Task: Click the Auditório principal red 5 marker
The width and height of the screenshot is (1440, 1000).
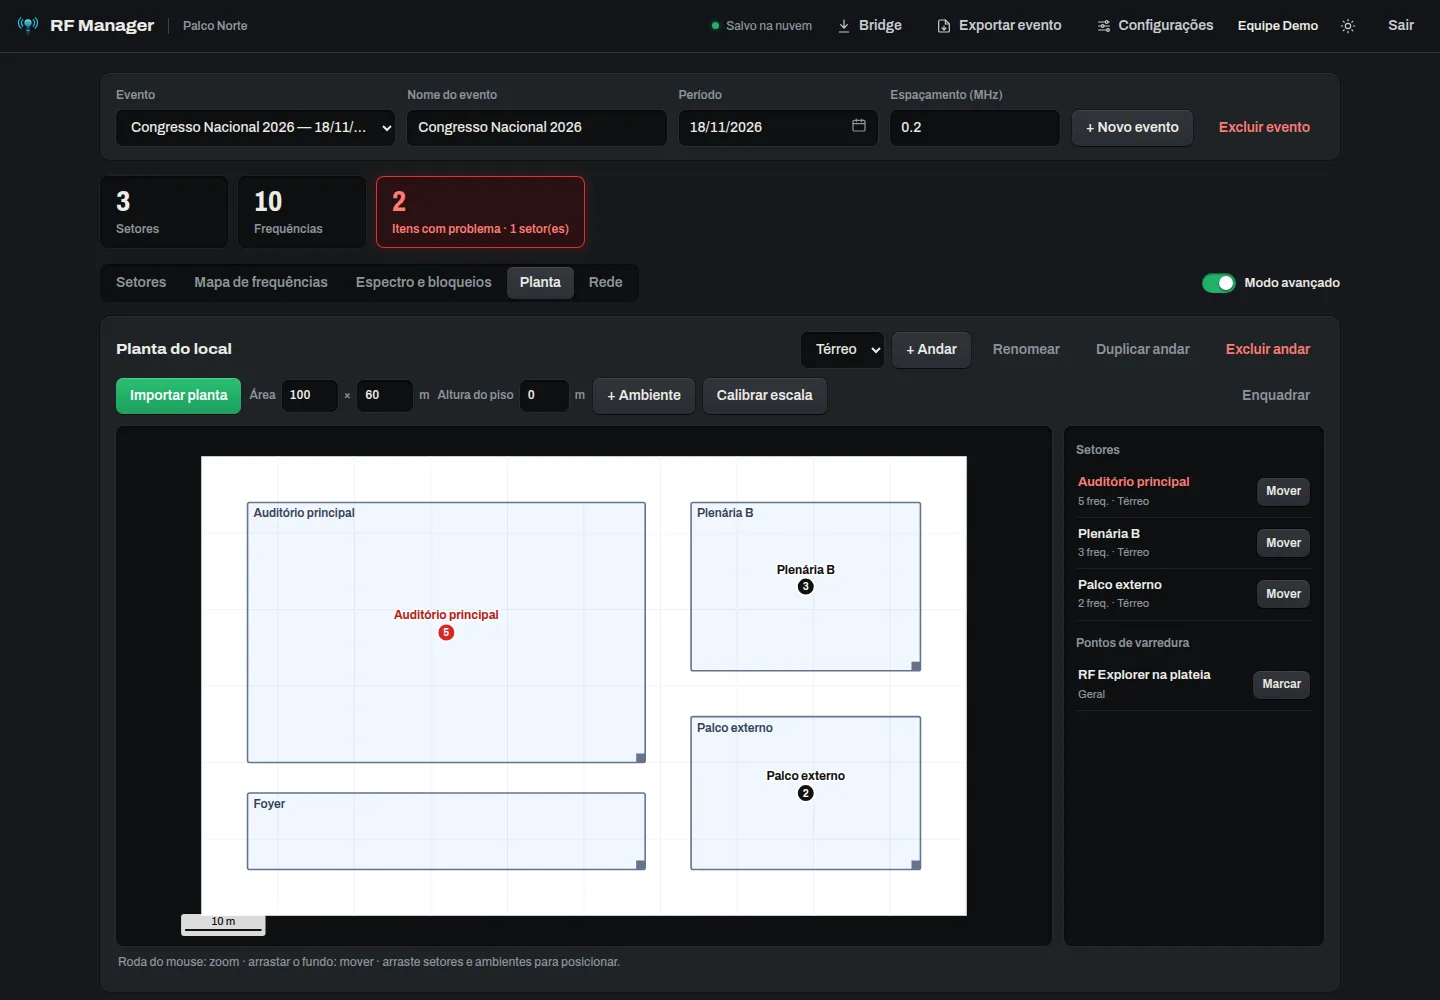Action: 446,632
